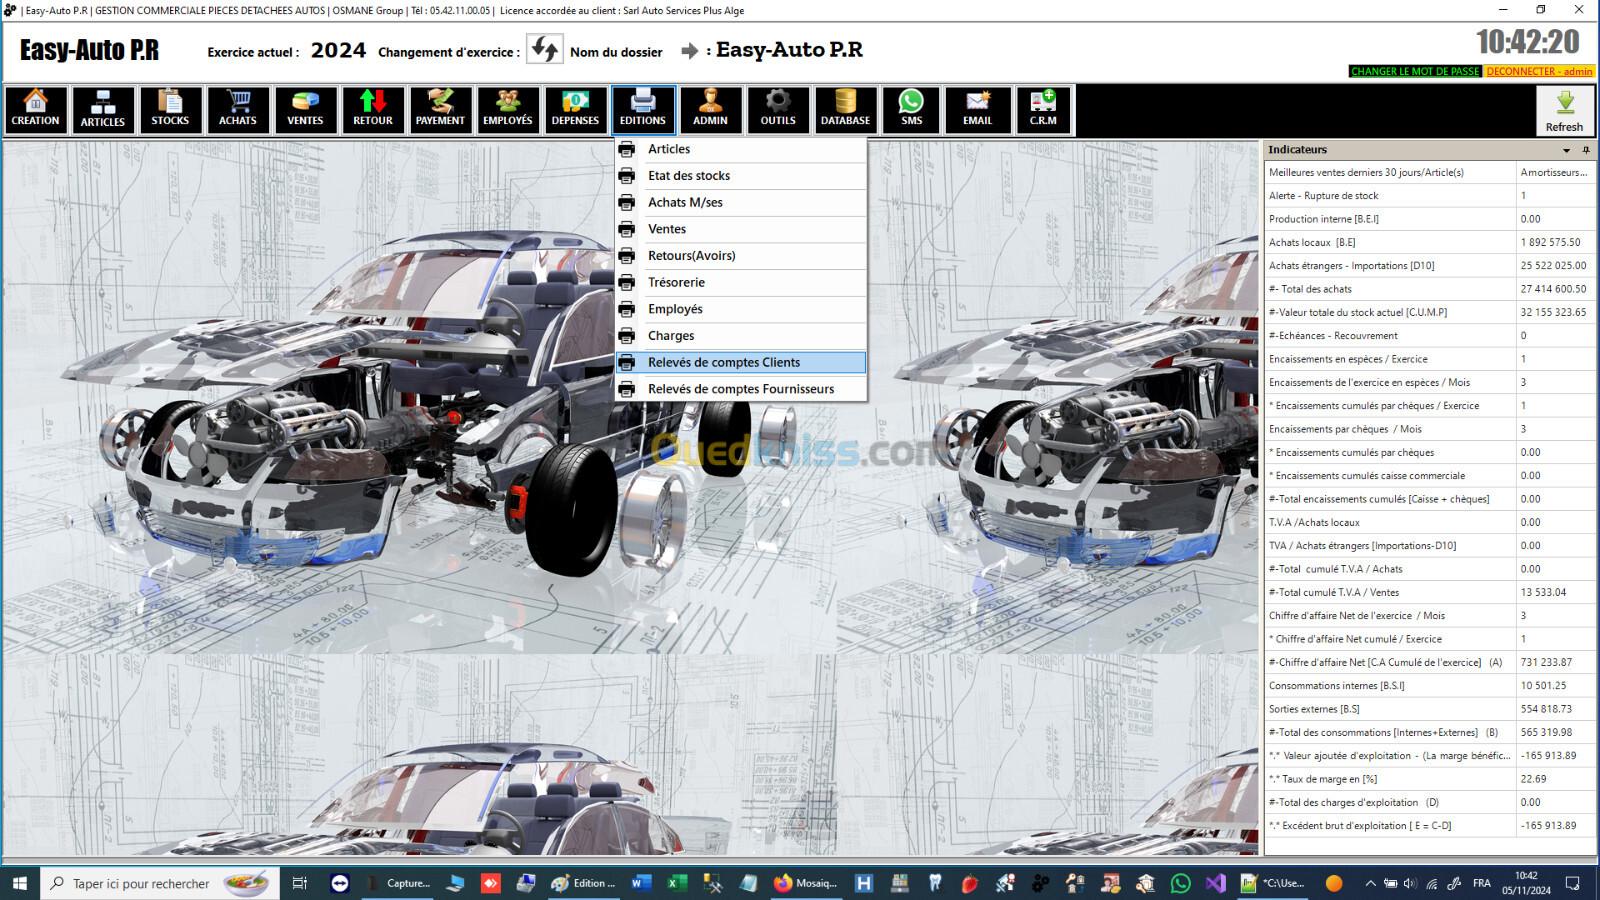1600x900 pixels.
Task: Click CHANGER LE MOT DE PASSE
Action: 1414,71
